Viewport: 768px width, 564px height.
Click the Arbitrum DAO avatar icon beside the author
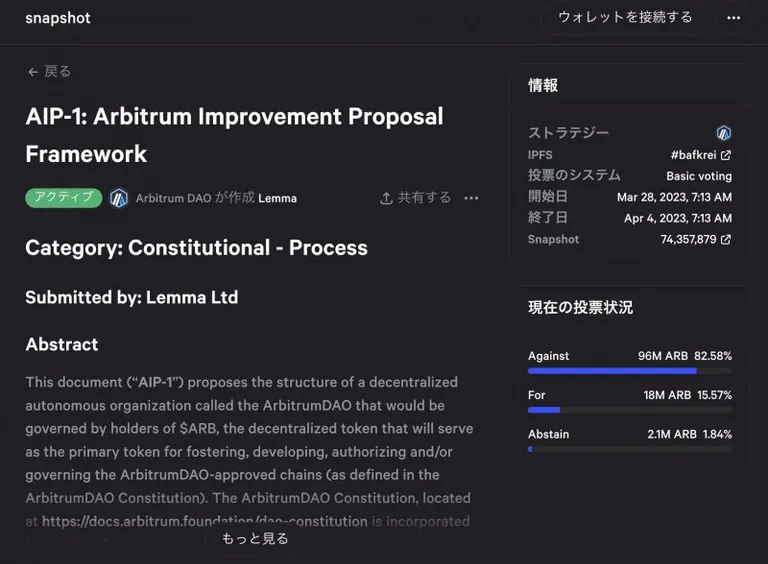119,198
